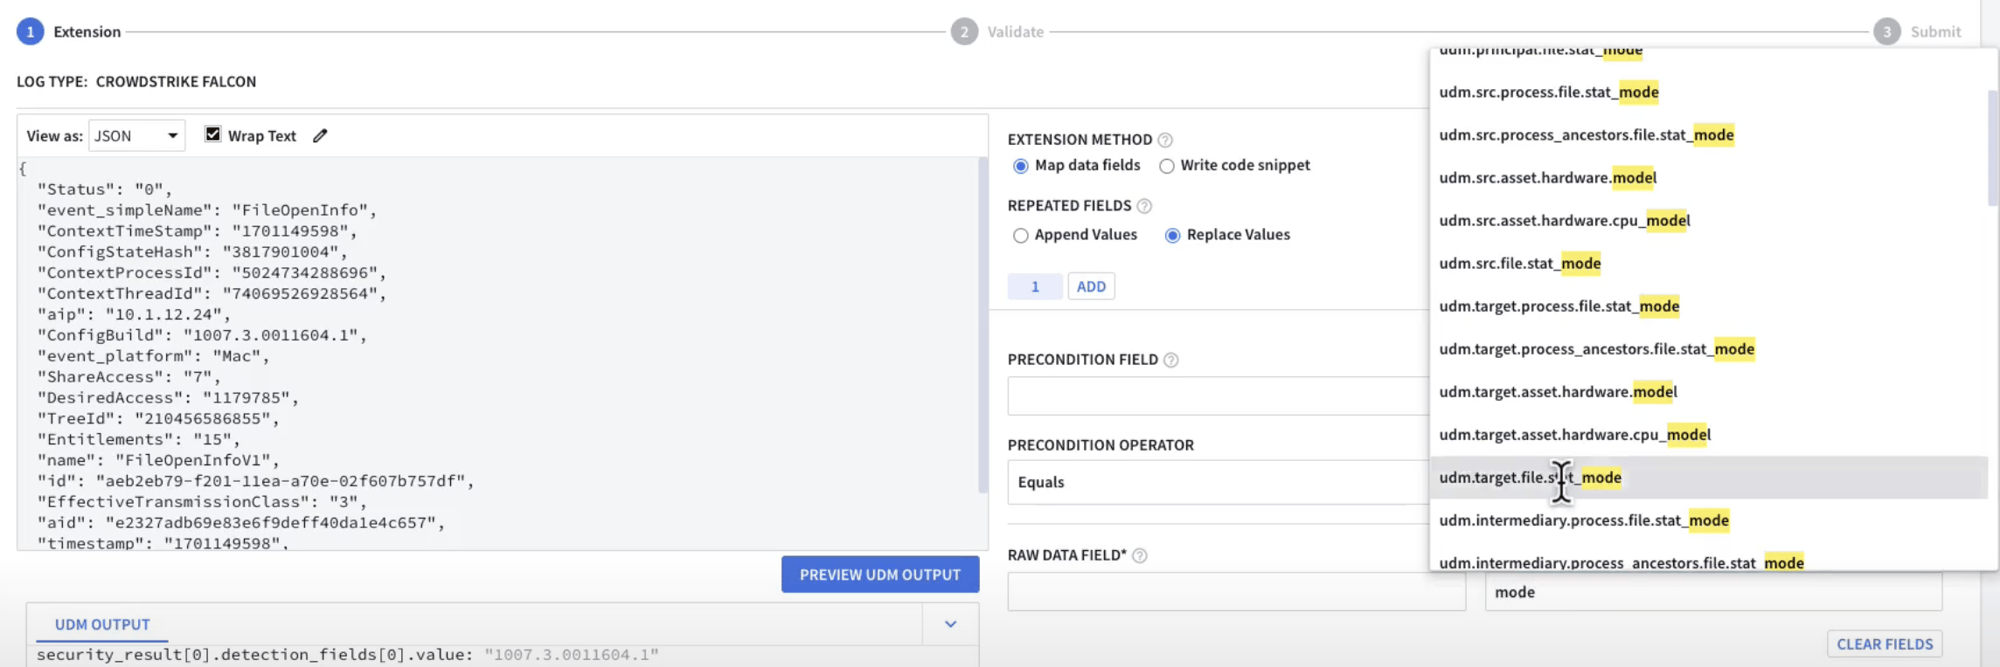Click the step 2 Validate circle icon
The width and height of the screenshot is (2000, 667).
point(964,32)
